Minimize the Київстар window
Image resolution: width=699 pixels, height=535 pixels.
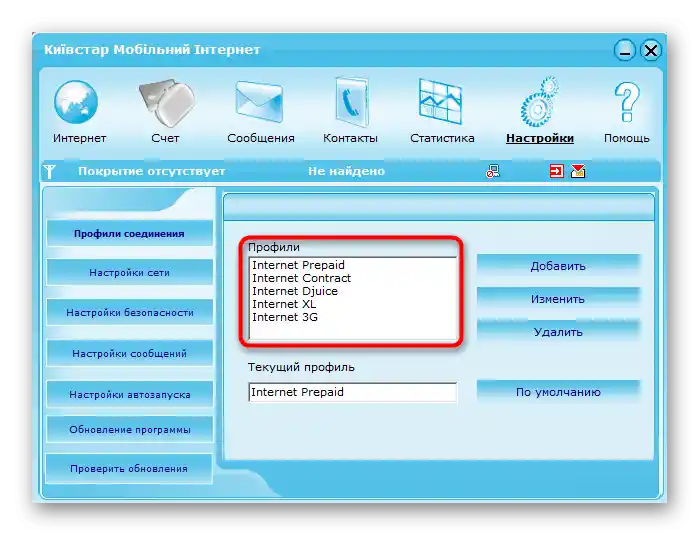point(625,50)
